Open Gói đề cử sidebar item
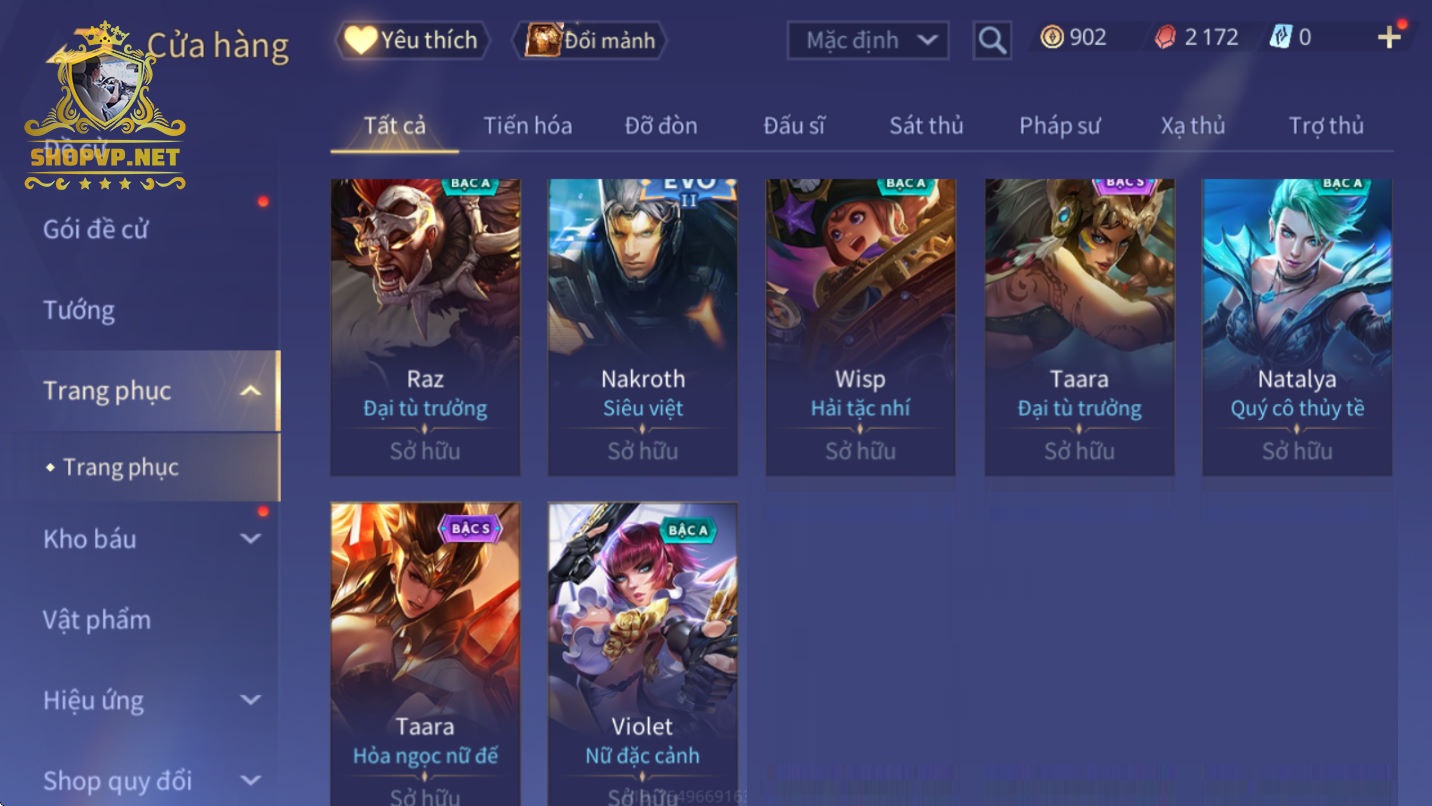 (x=95, y=229)
